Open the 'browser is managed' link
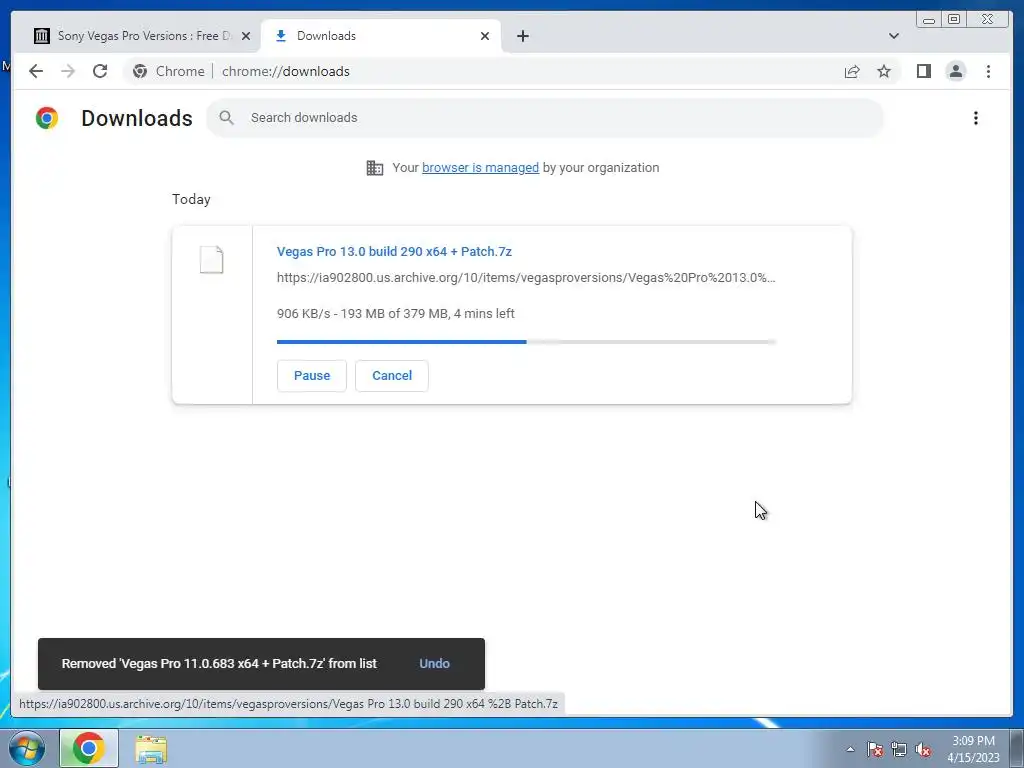Image resolution: width=1024 pixels, height=768 pixels. click(x=480, y=168)
